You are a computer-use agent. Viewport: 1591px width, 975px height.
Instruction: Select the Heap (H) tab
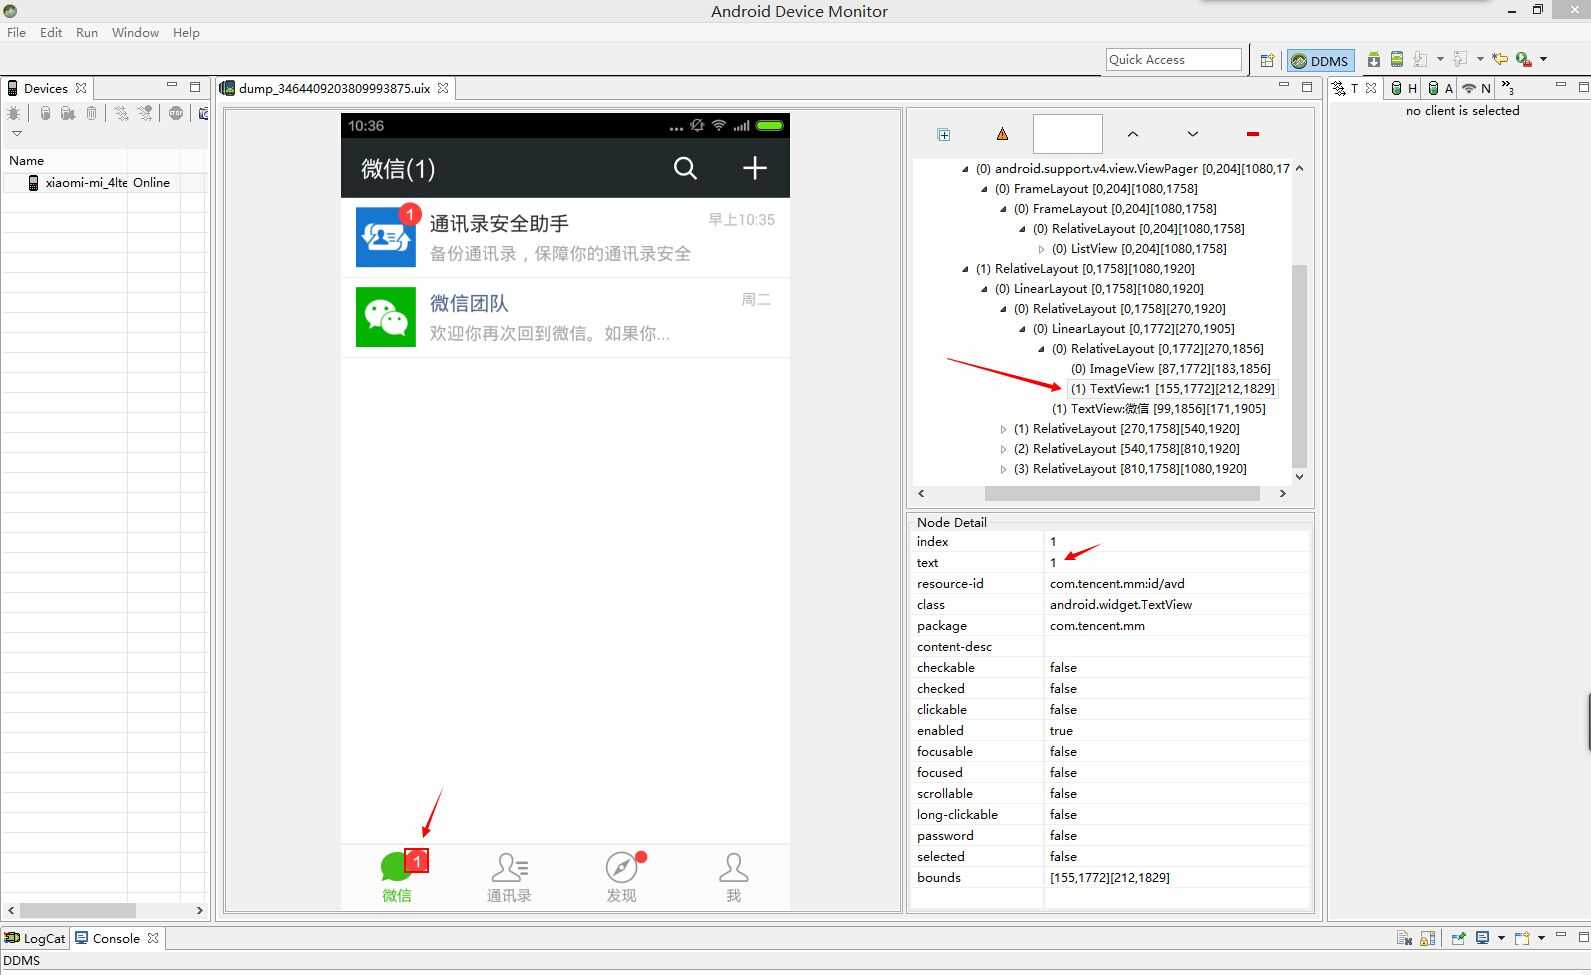tap(1404, 88)
